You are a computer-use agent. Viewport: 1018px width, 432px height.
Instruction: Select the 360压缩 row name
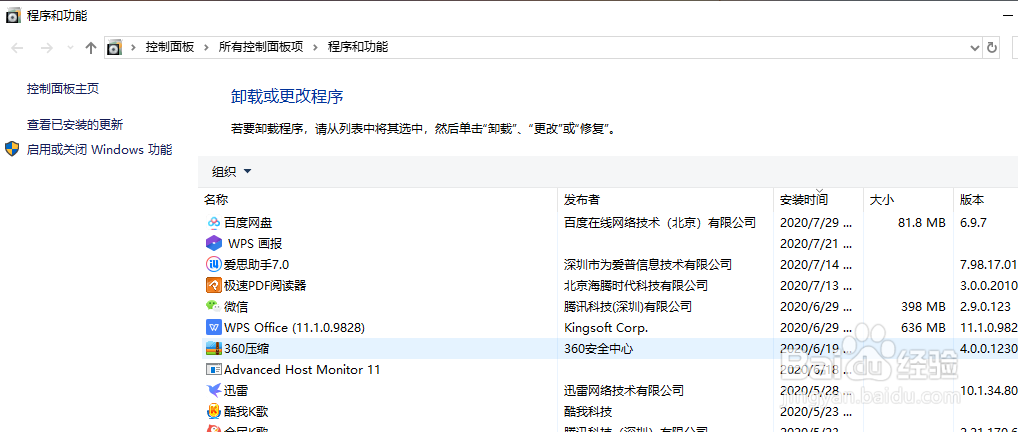(246, 348)
